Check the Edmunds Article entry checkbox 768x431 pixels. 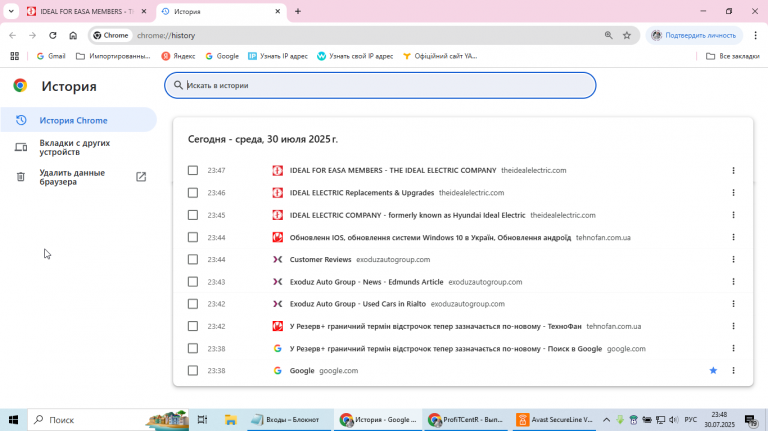click(x=193, y=282)
